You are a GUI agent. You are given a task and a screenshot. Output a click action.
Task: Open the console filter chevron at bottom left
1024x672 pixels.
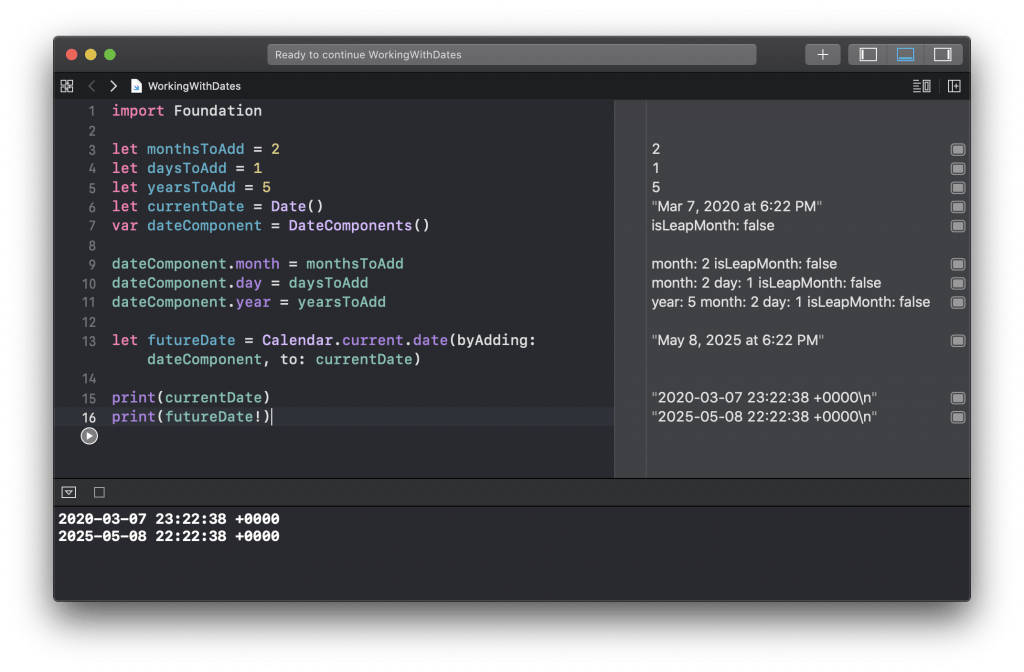(x=68, y=492)
